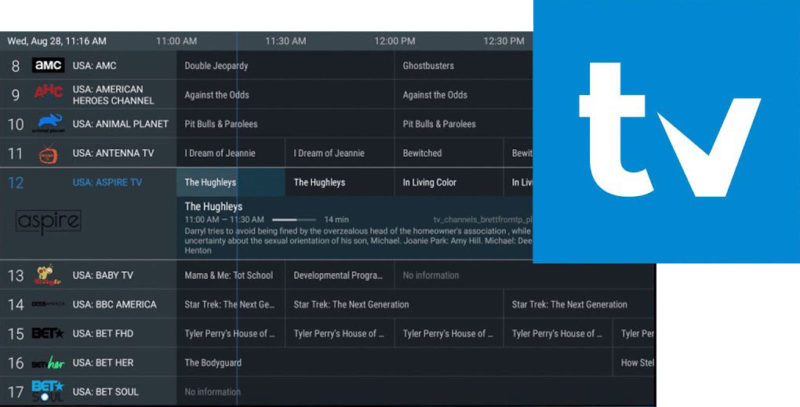Open the 12:30 PM Star Trek: The Next Generation
Viewport: 800px width, 407px height.
[x=580, y=304]
